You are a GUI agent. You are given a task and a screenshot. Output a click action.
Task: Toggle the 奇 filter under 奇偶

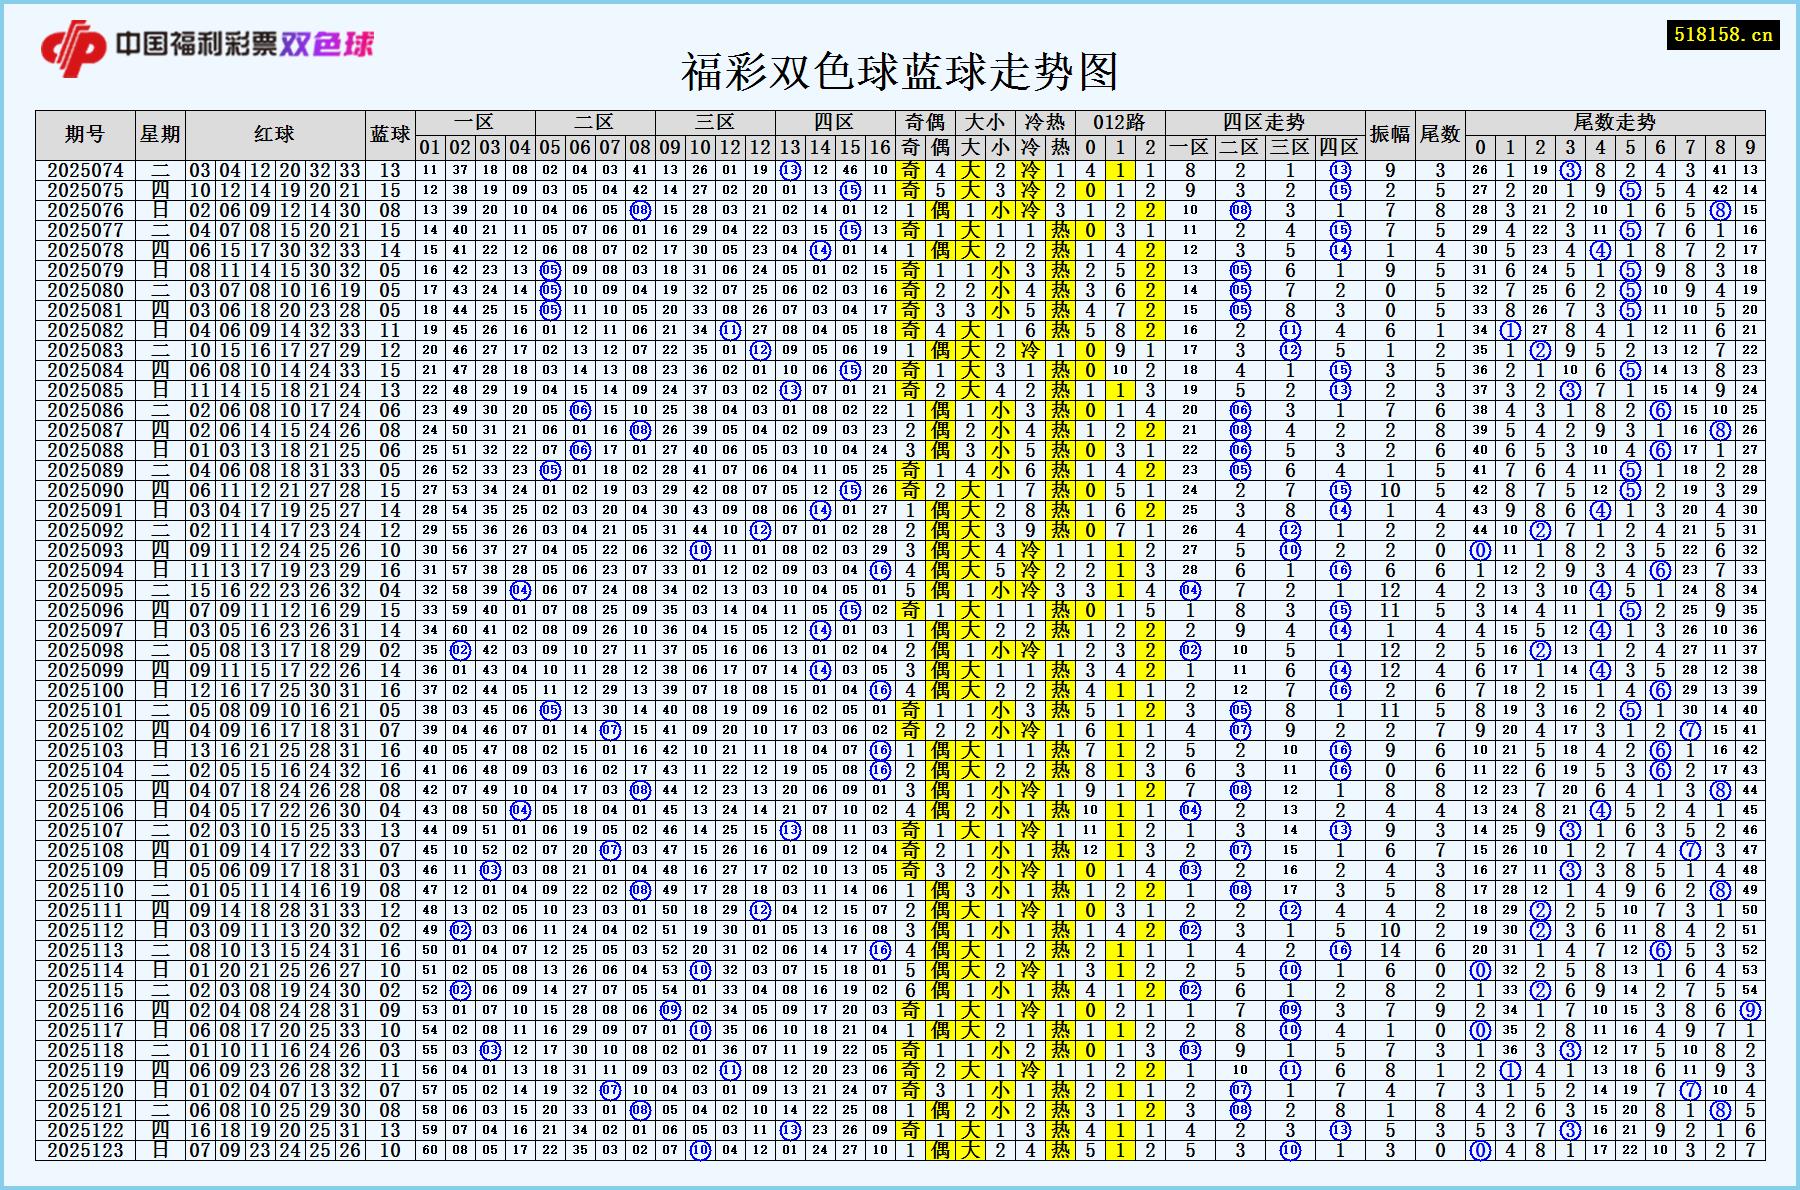pyautogui.click(x=911, y=146)
